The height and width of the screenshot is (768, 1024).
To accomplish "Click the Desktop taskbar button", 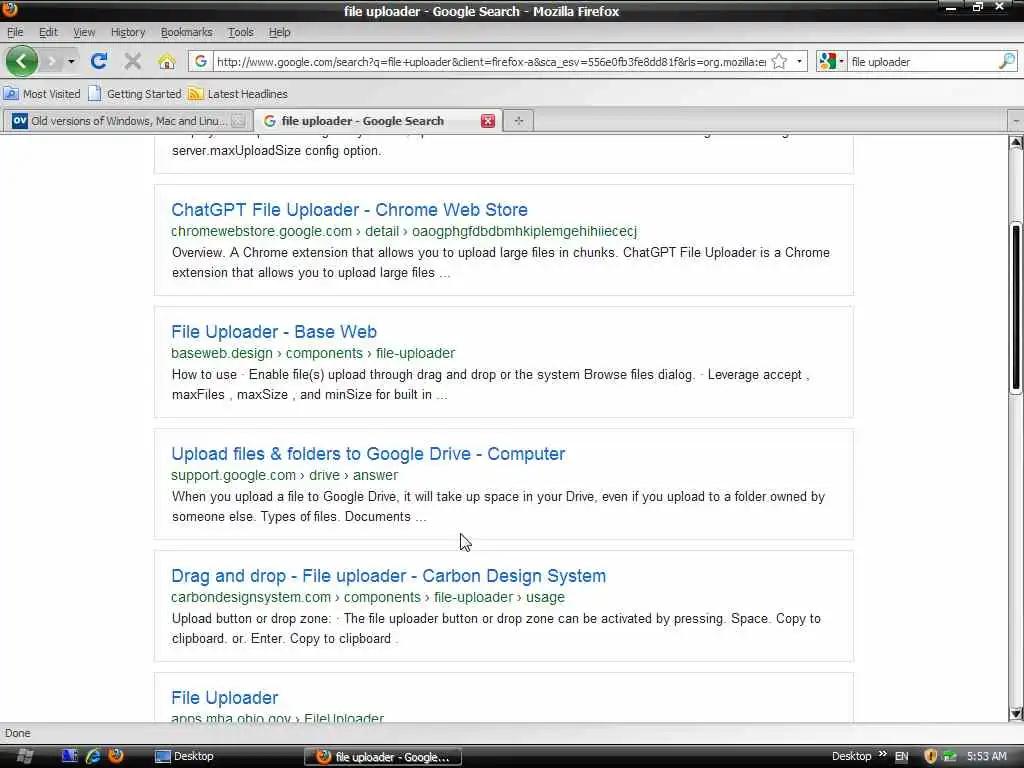I will (x=185, y=756).
